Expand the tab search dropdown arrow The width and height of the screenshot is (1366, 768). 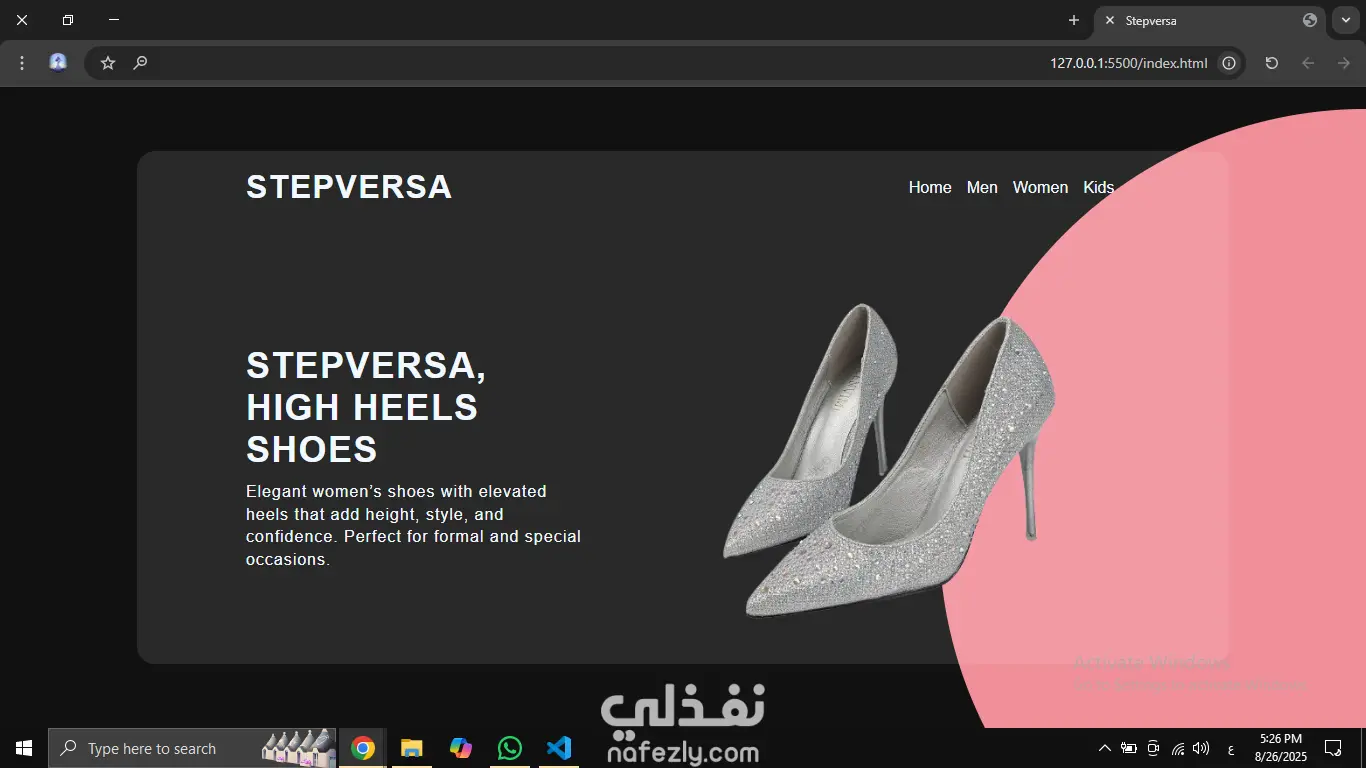(x=1346, y=20)
